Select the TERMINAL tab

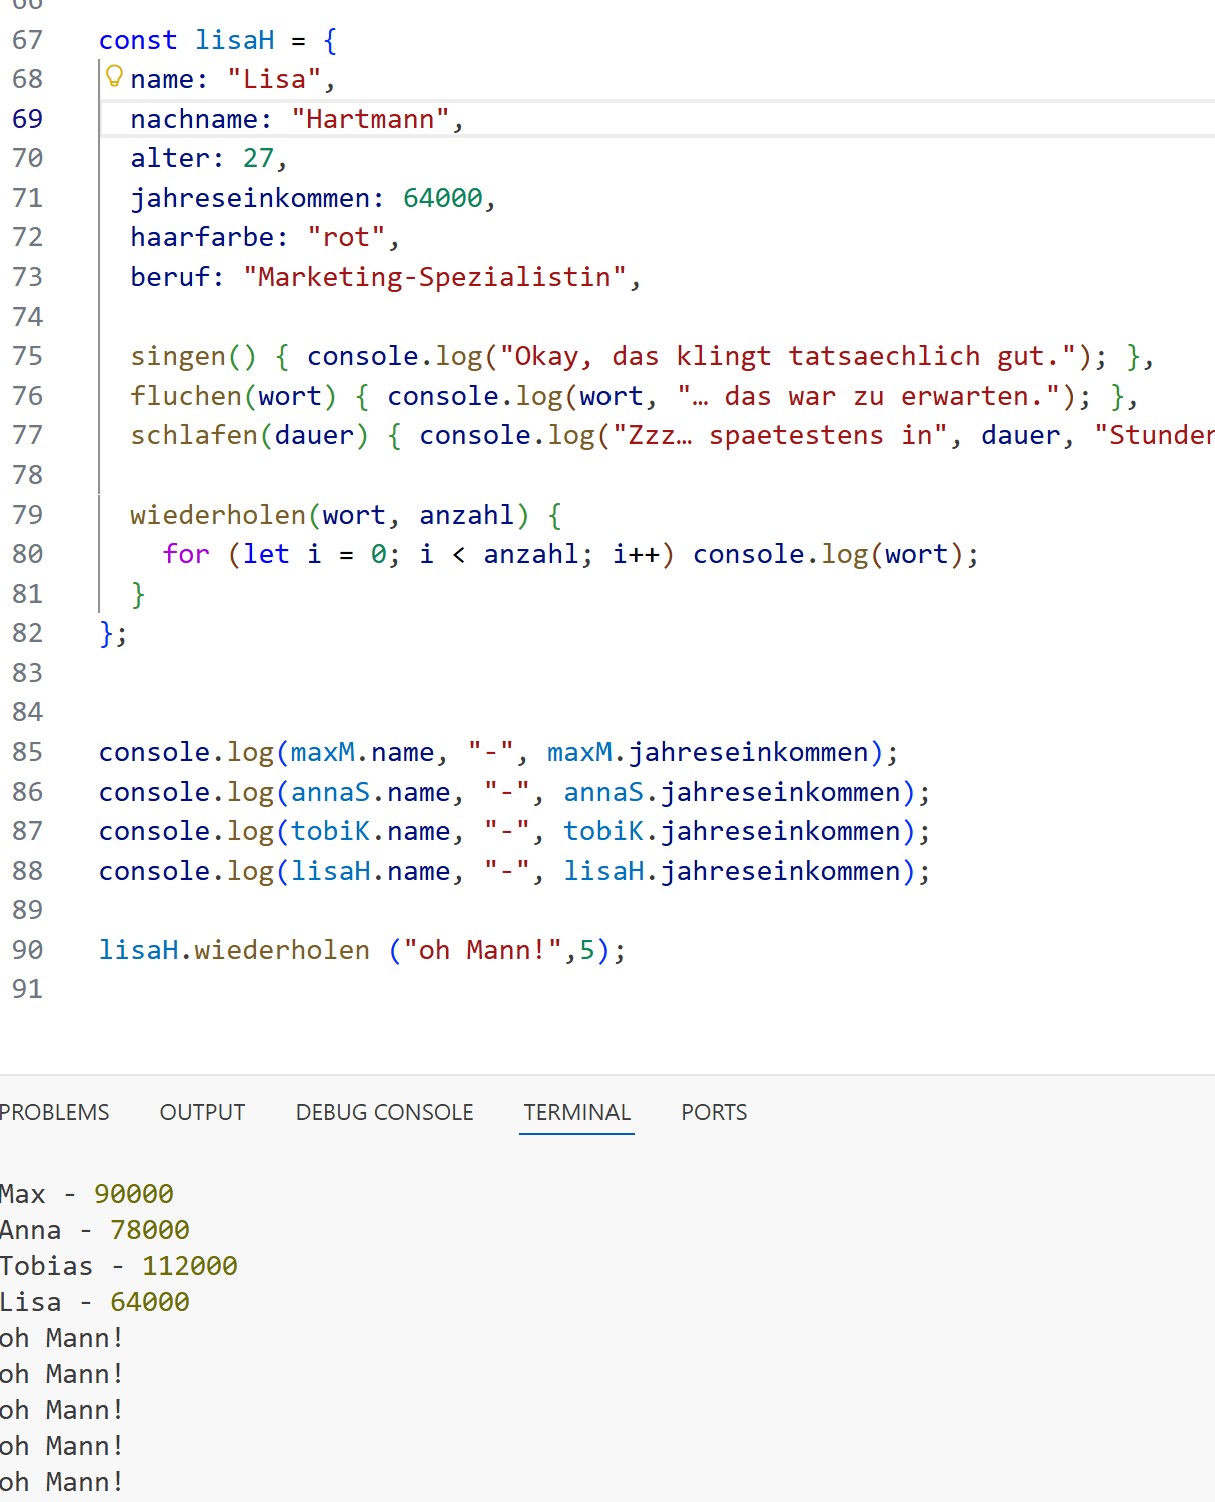577,1112
